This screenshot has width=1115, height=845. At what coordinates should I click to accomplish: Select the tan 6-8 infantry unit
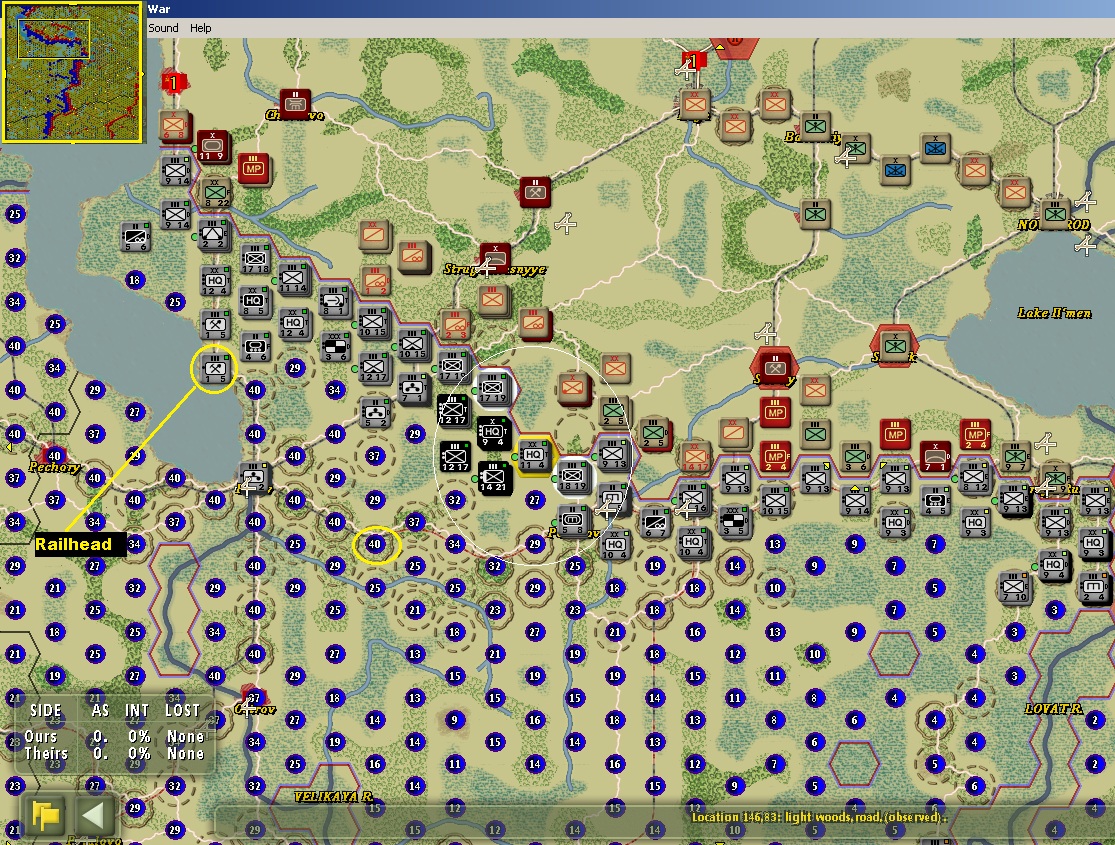pyautogui.click(x=174, y=125)
